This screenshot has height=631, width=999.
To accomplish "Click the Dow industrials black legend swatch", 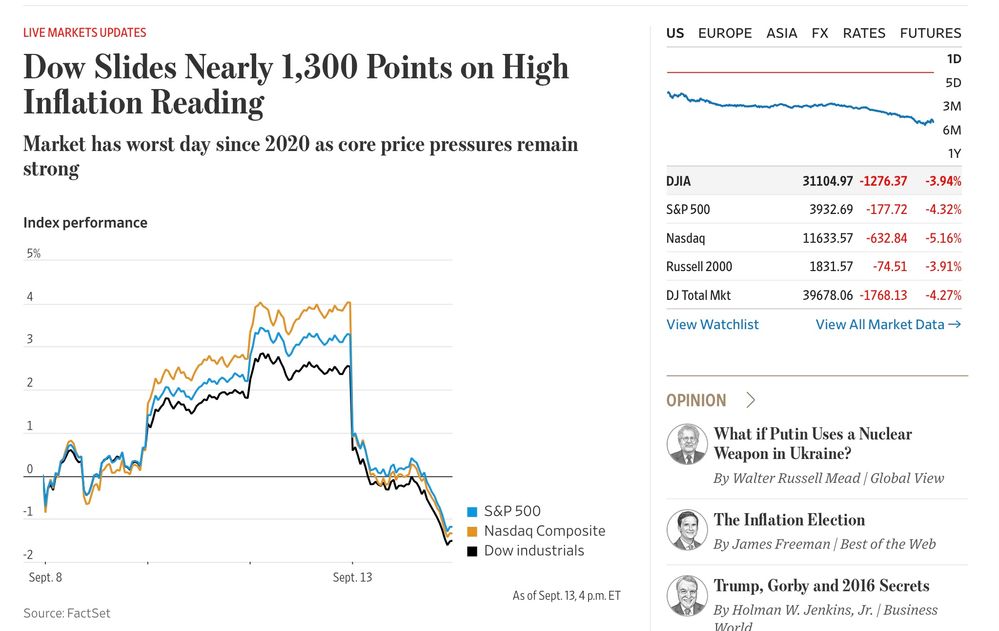I will (x=474, y=550).
